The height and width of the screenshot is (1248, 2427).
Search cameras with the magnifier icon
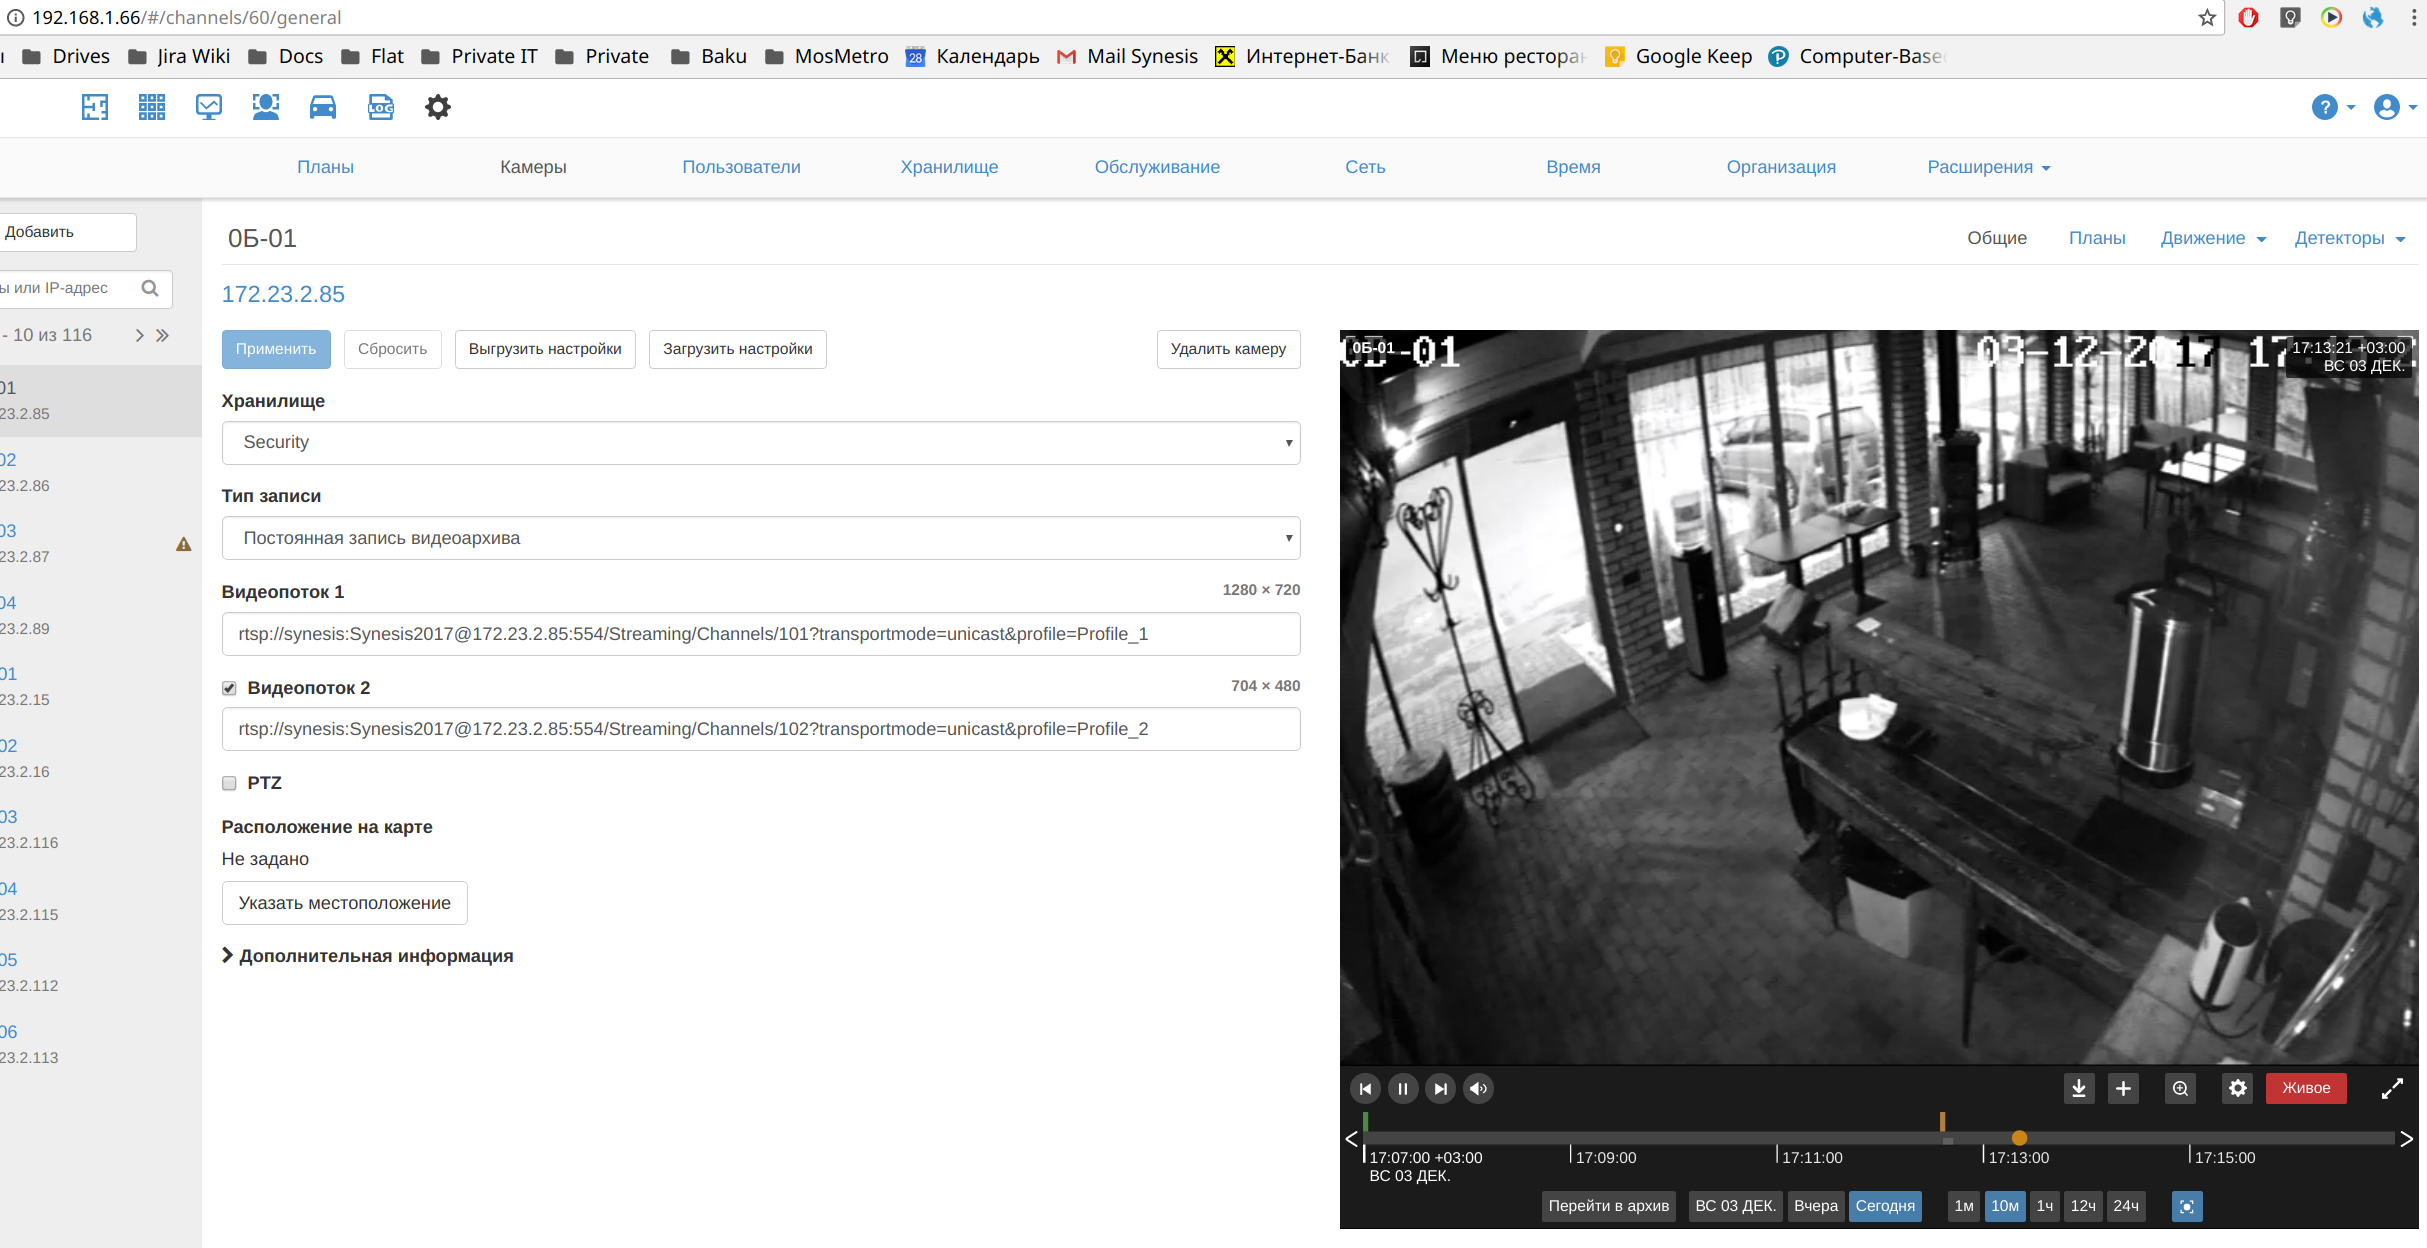pyautogui.click(x=150, y=288)
